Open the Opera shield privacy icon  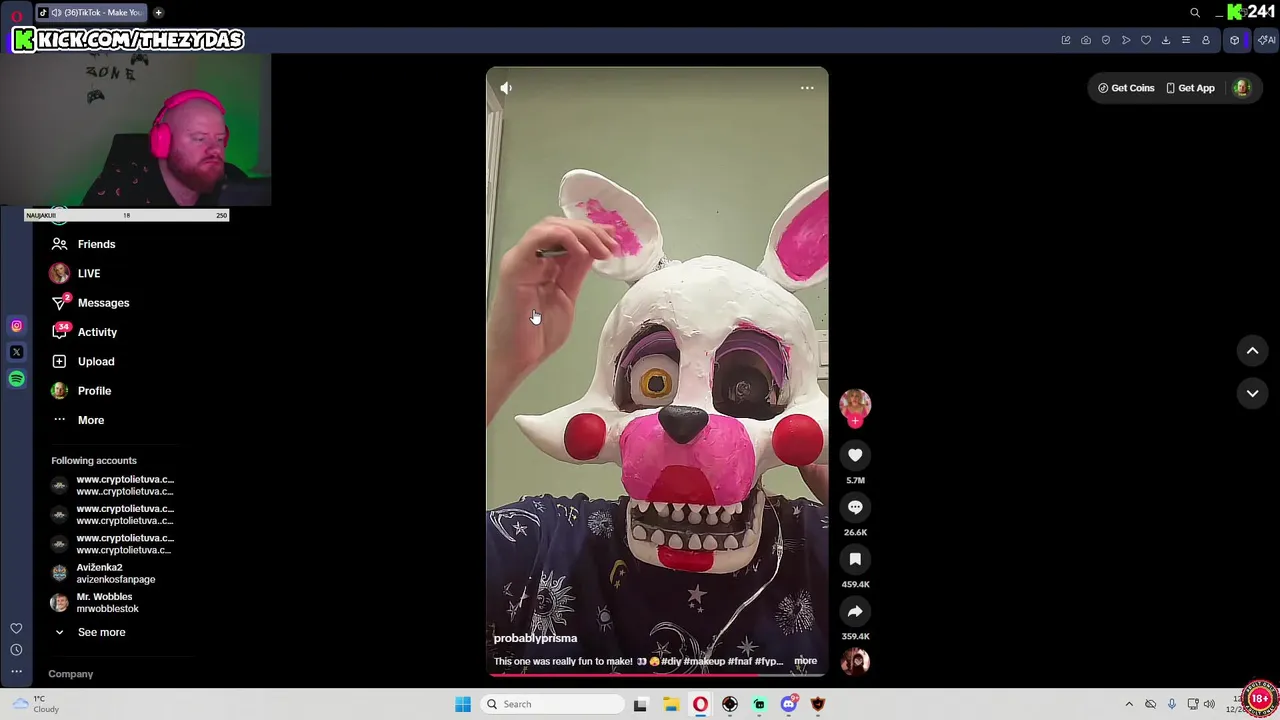coord(1106,40)
